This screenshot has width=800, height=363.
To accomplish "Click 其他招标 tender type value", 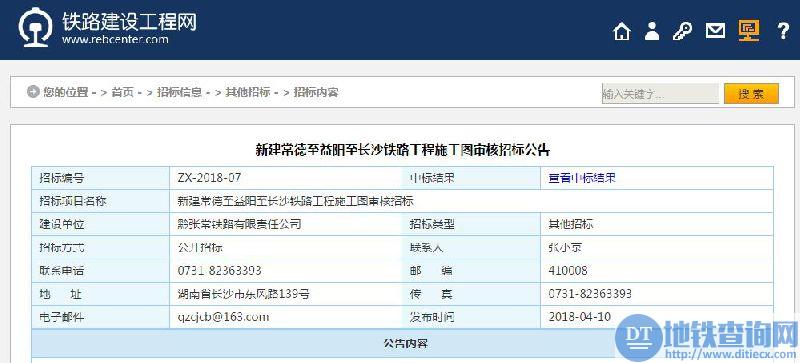I will point(571,224).
